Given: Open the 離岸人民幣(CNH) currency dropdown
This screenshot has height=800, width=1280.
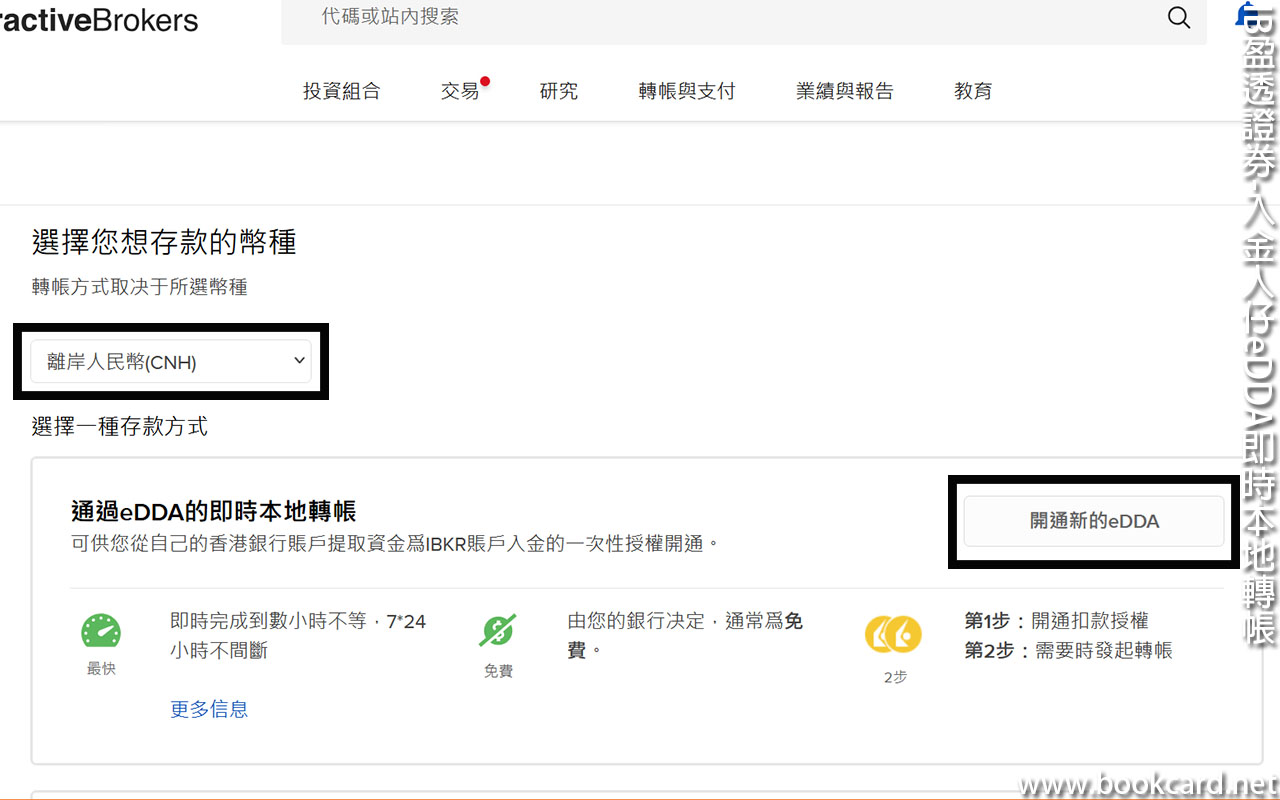Looking at the screenshot, I should tap(171, 362).
